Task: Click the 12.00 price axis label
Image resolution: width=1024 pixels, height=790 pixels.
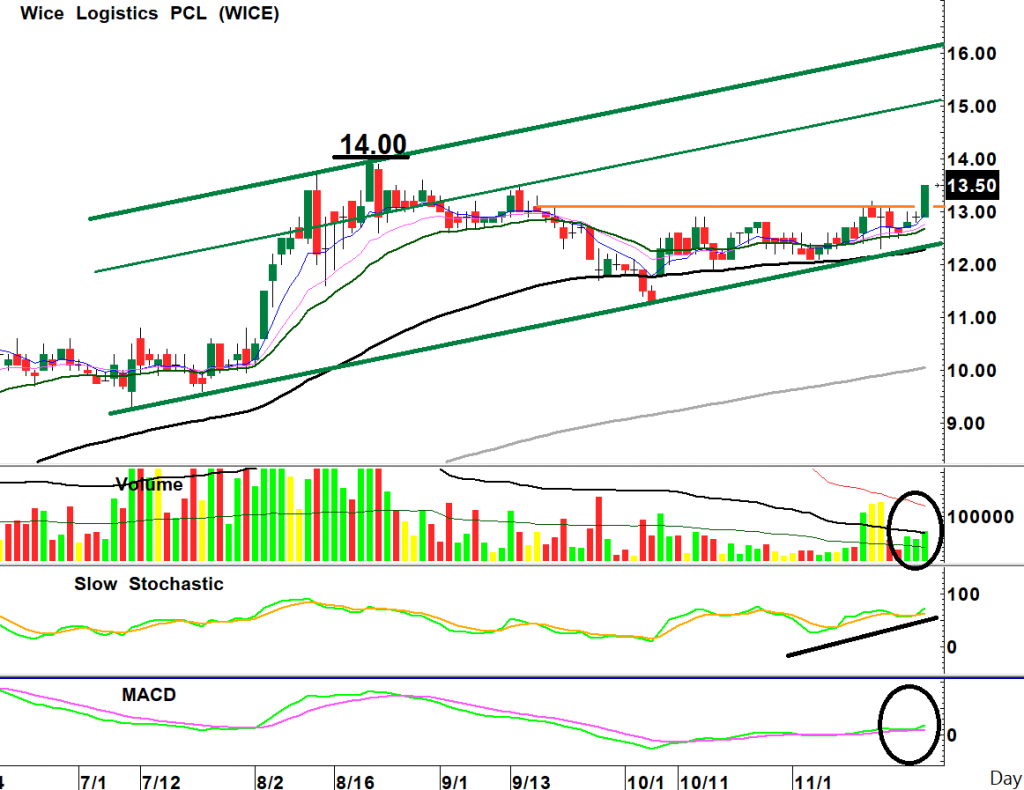Action: point(972,265)
